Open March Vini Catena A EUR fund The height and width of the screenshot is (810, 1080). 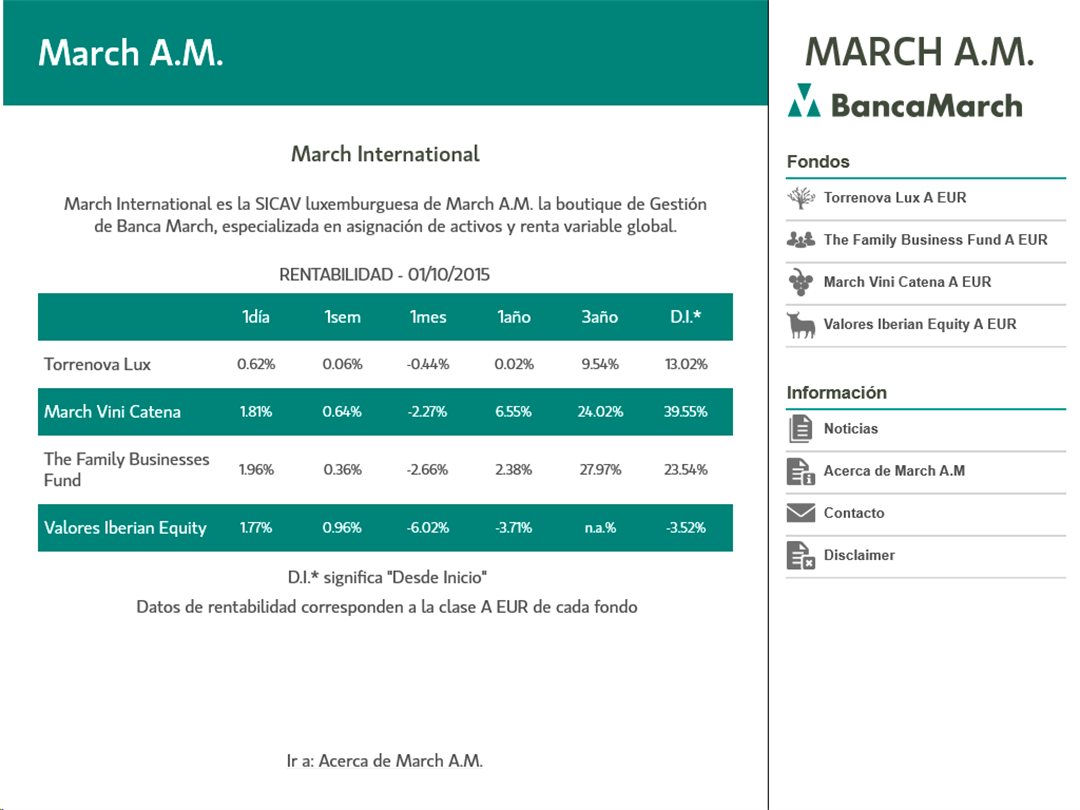[926, 282]
